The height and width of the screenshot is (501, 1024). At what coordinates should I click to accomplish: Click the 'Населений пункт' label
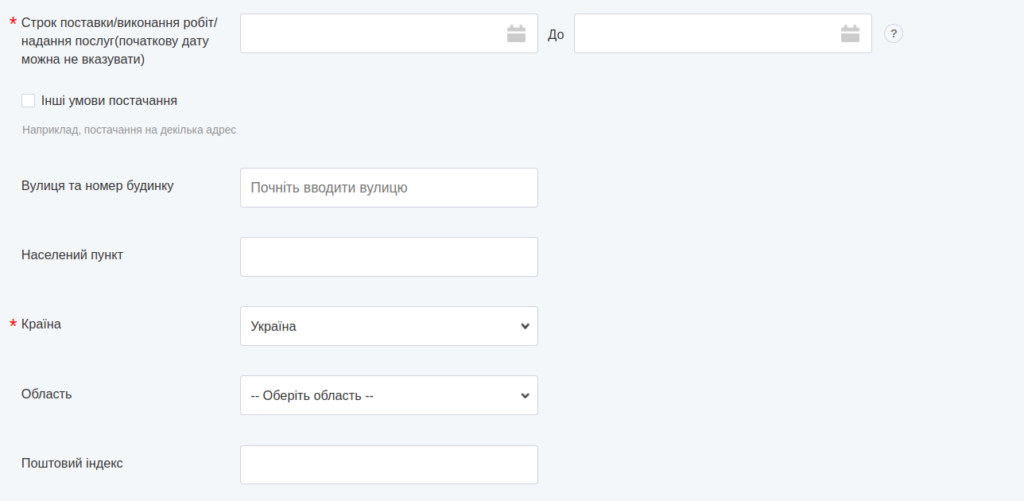72,254
